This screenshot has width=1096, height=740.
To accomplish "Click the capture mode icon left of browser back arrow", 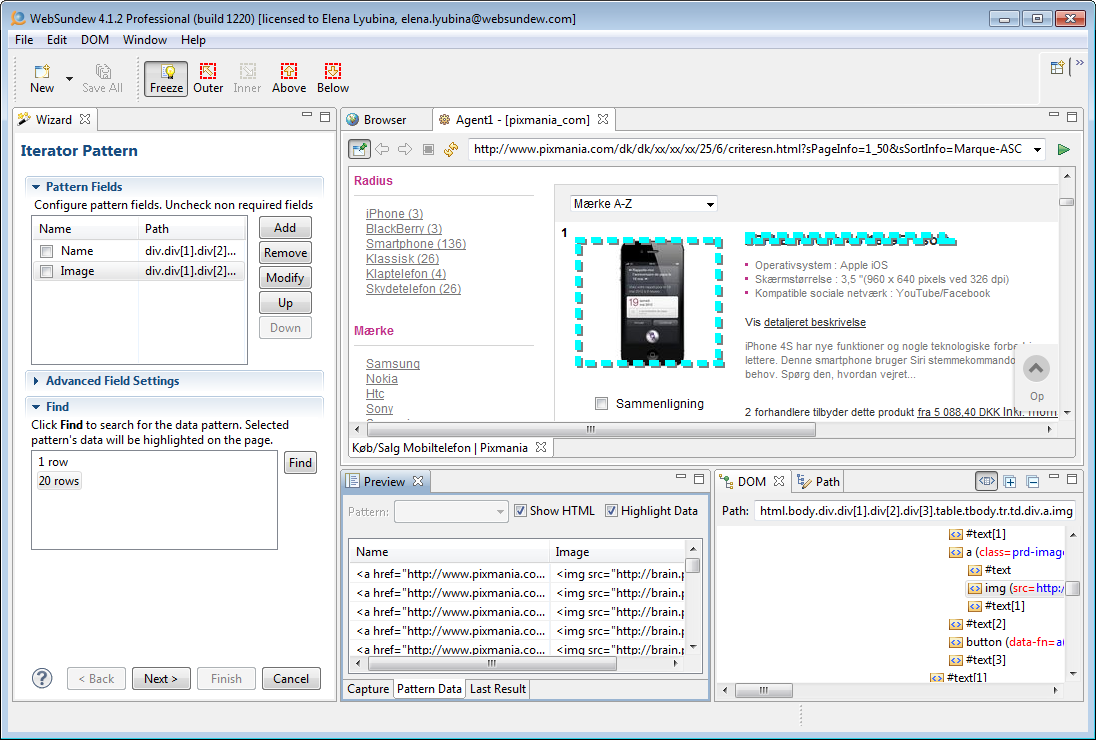I will coord(359,149).
